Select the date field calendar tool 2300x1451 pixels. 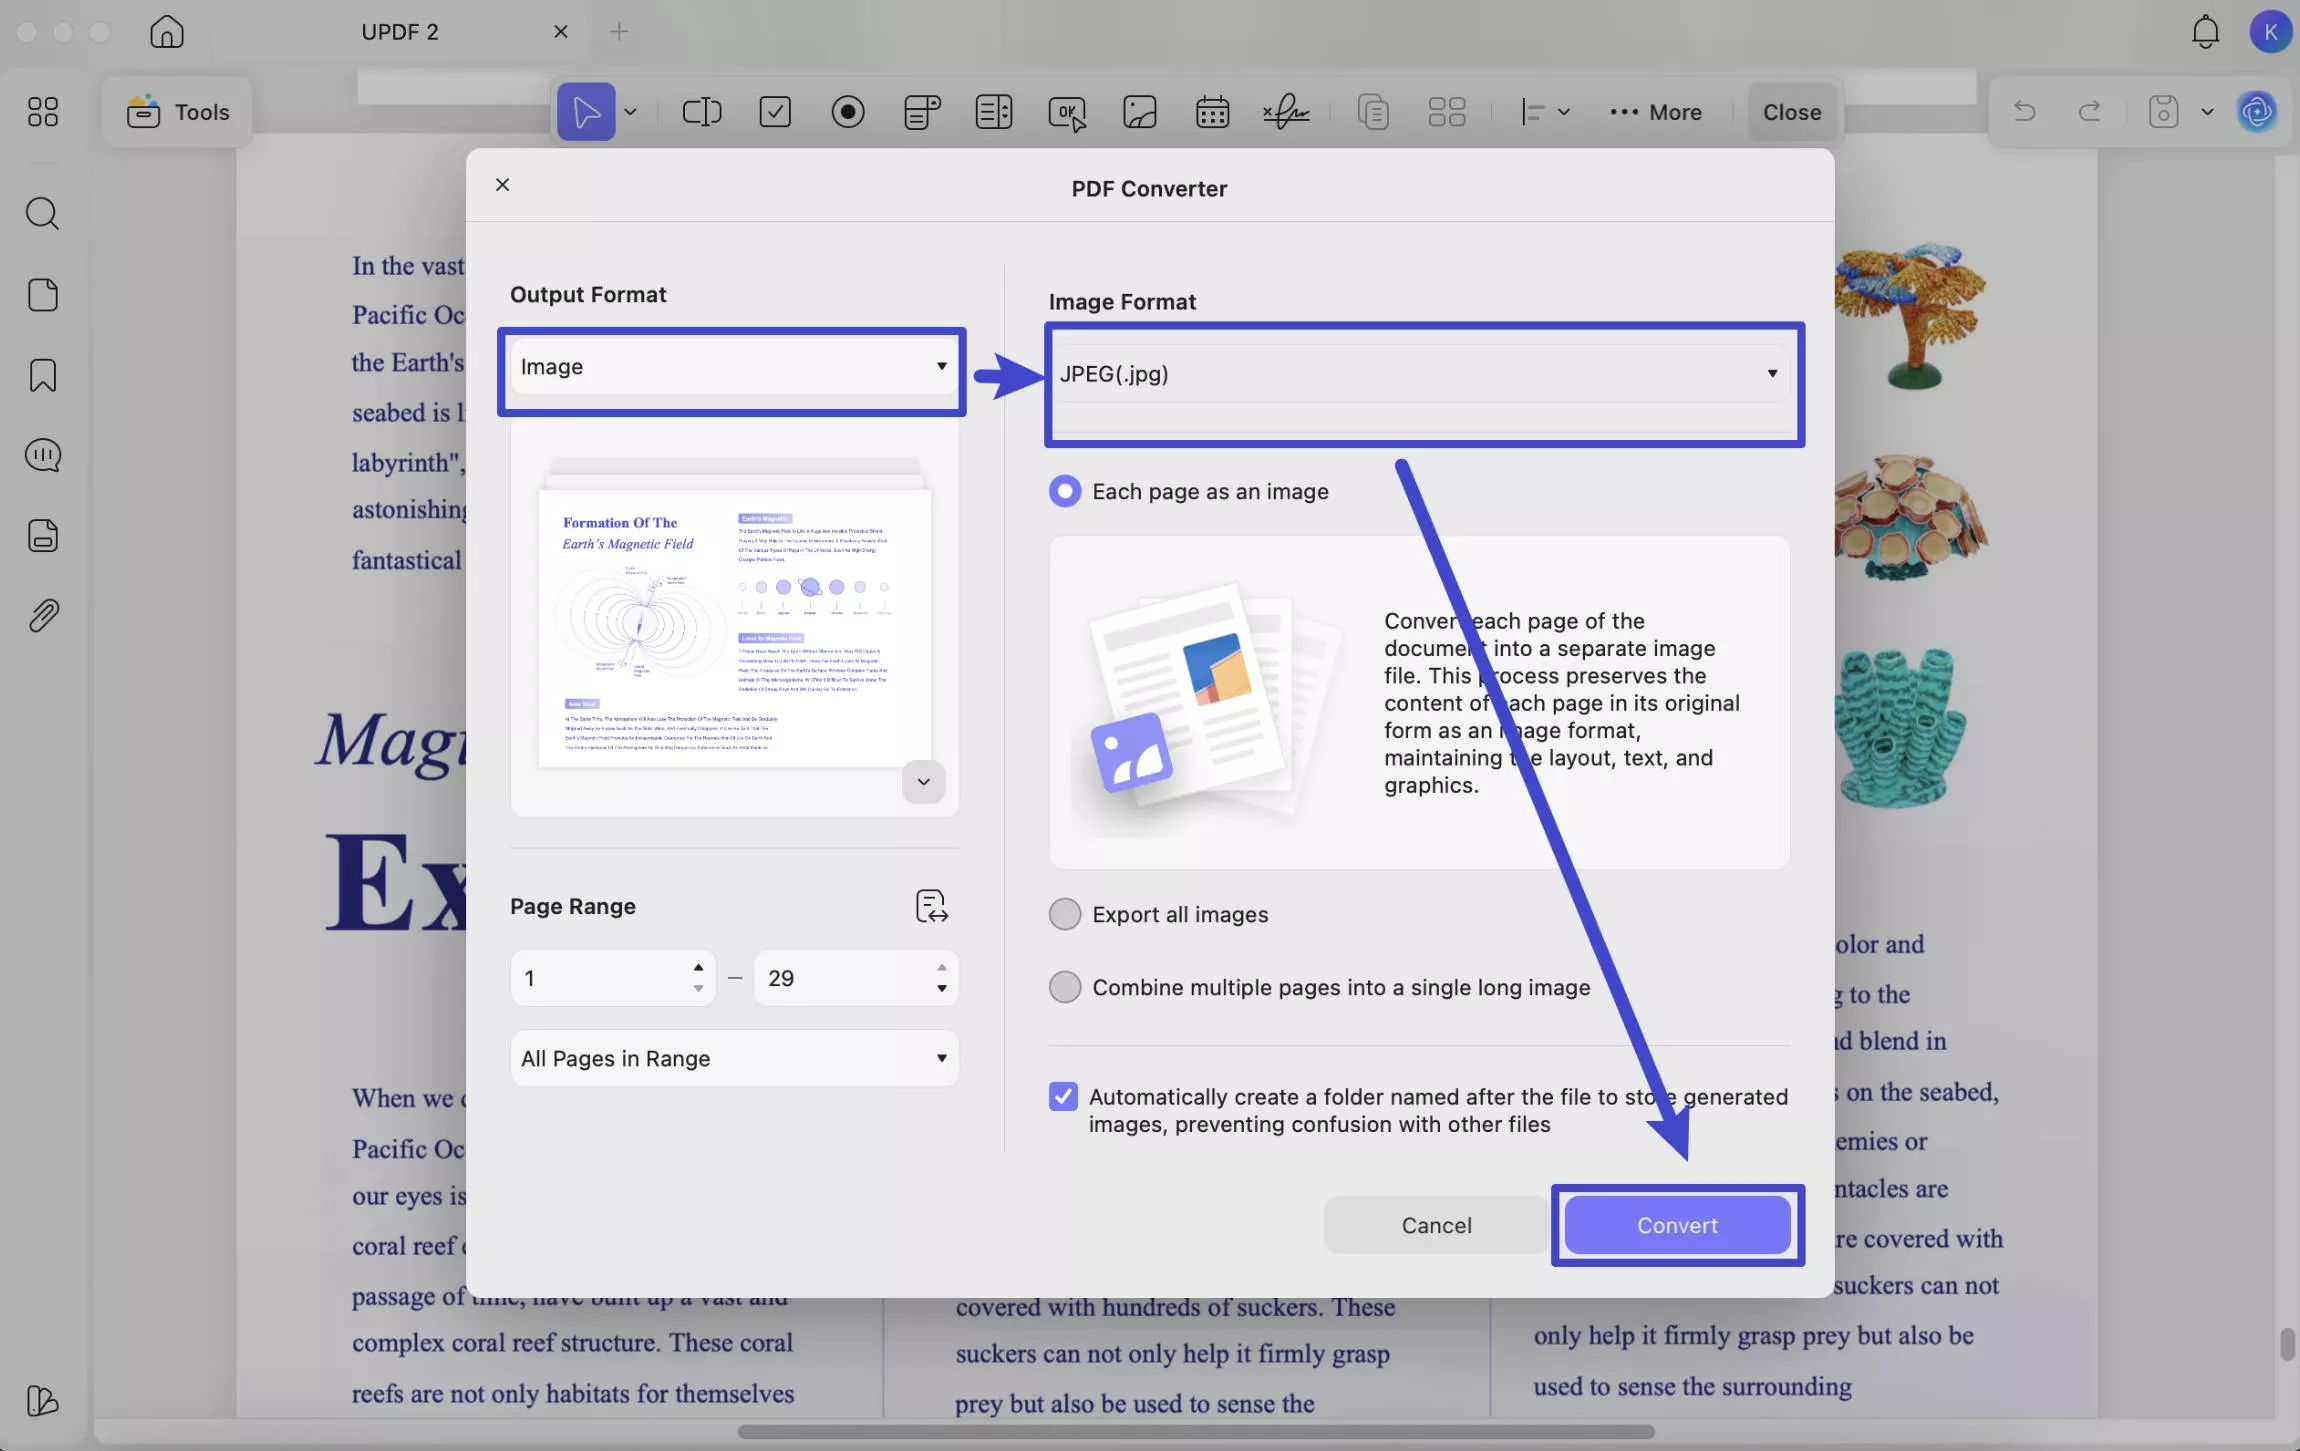[1212, 112]
